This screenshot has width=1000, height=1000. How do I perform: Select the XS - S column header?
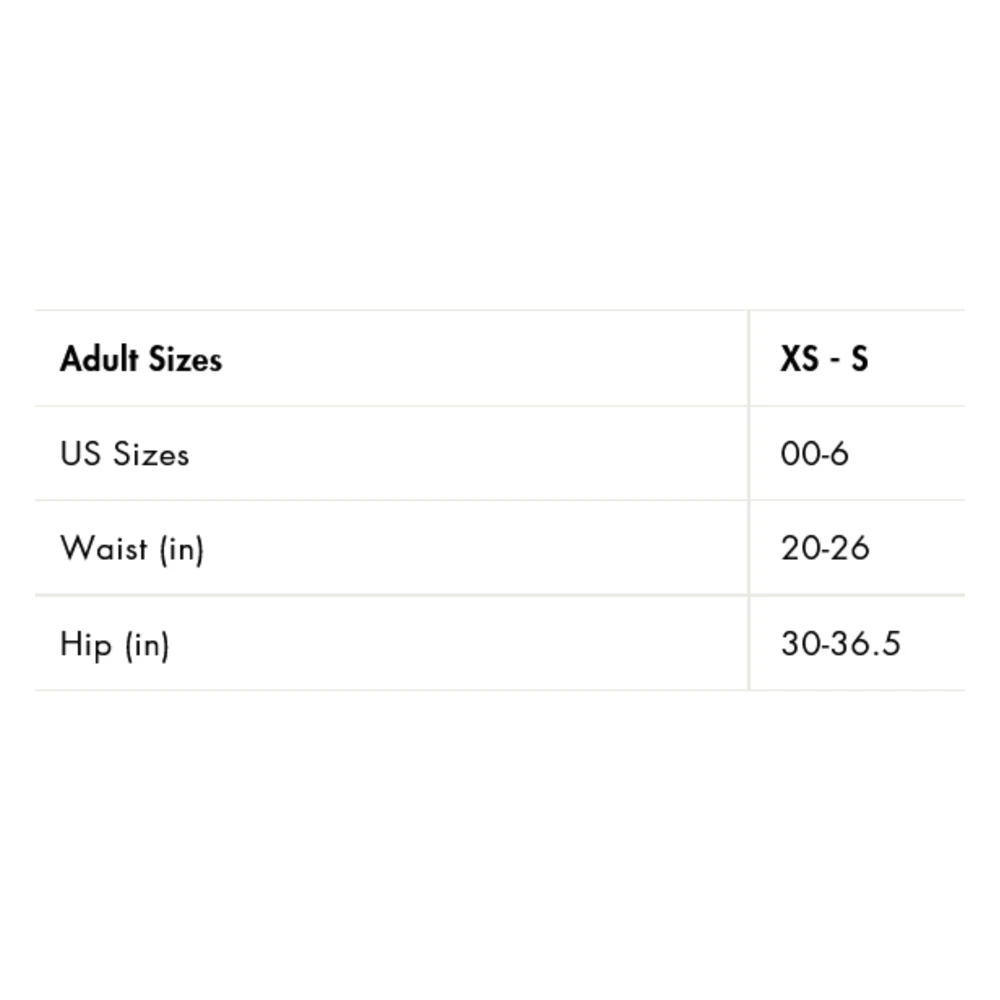(824, 358)
